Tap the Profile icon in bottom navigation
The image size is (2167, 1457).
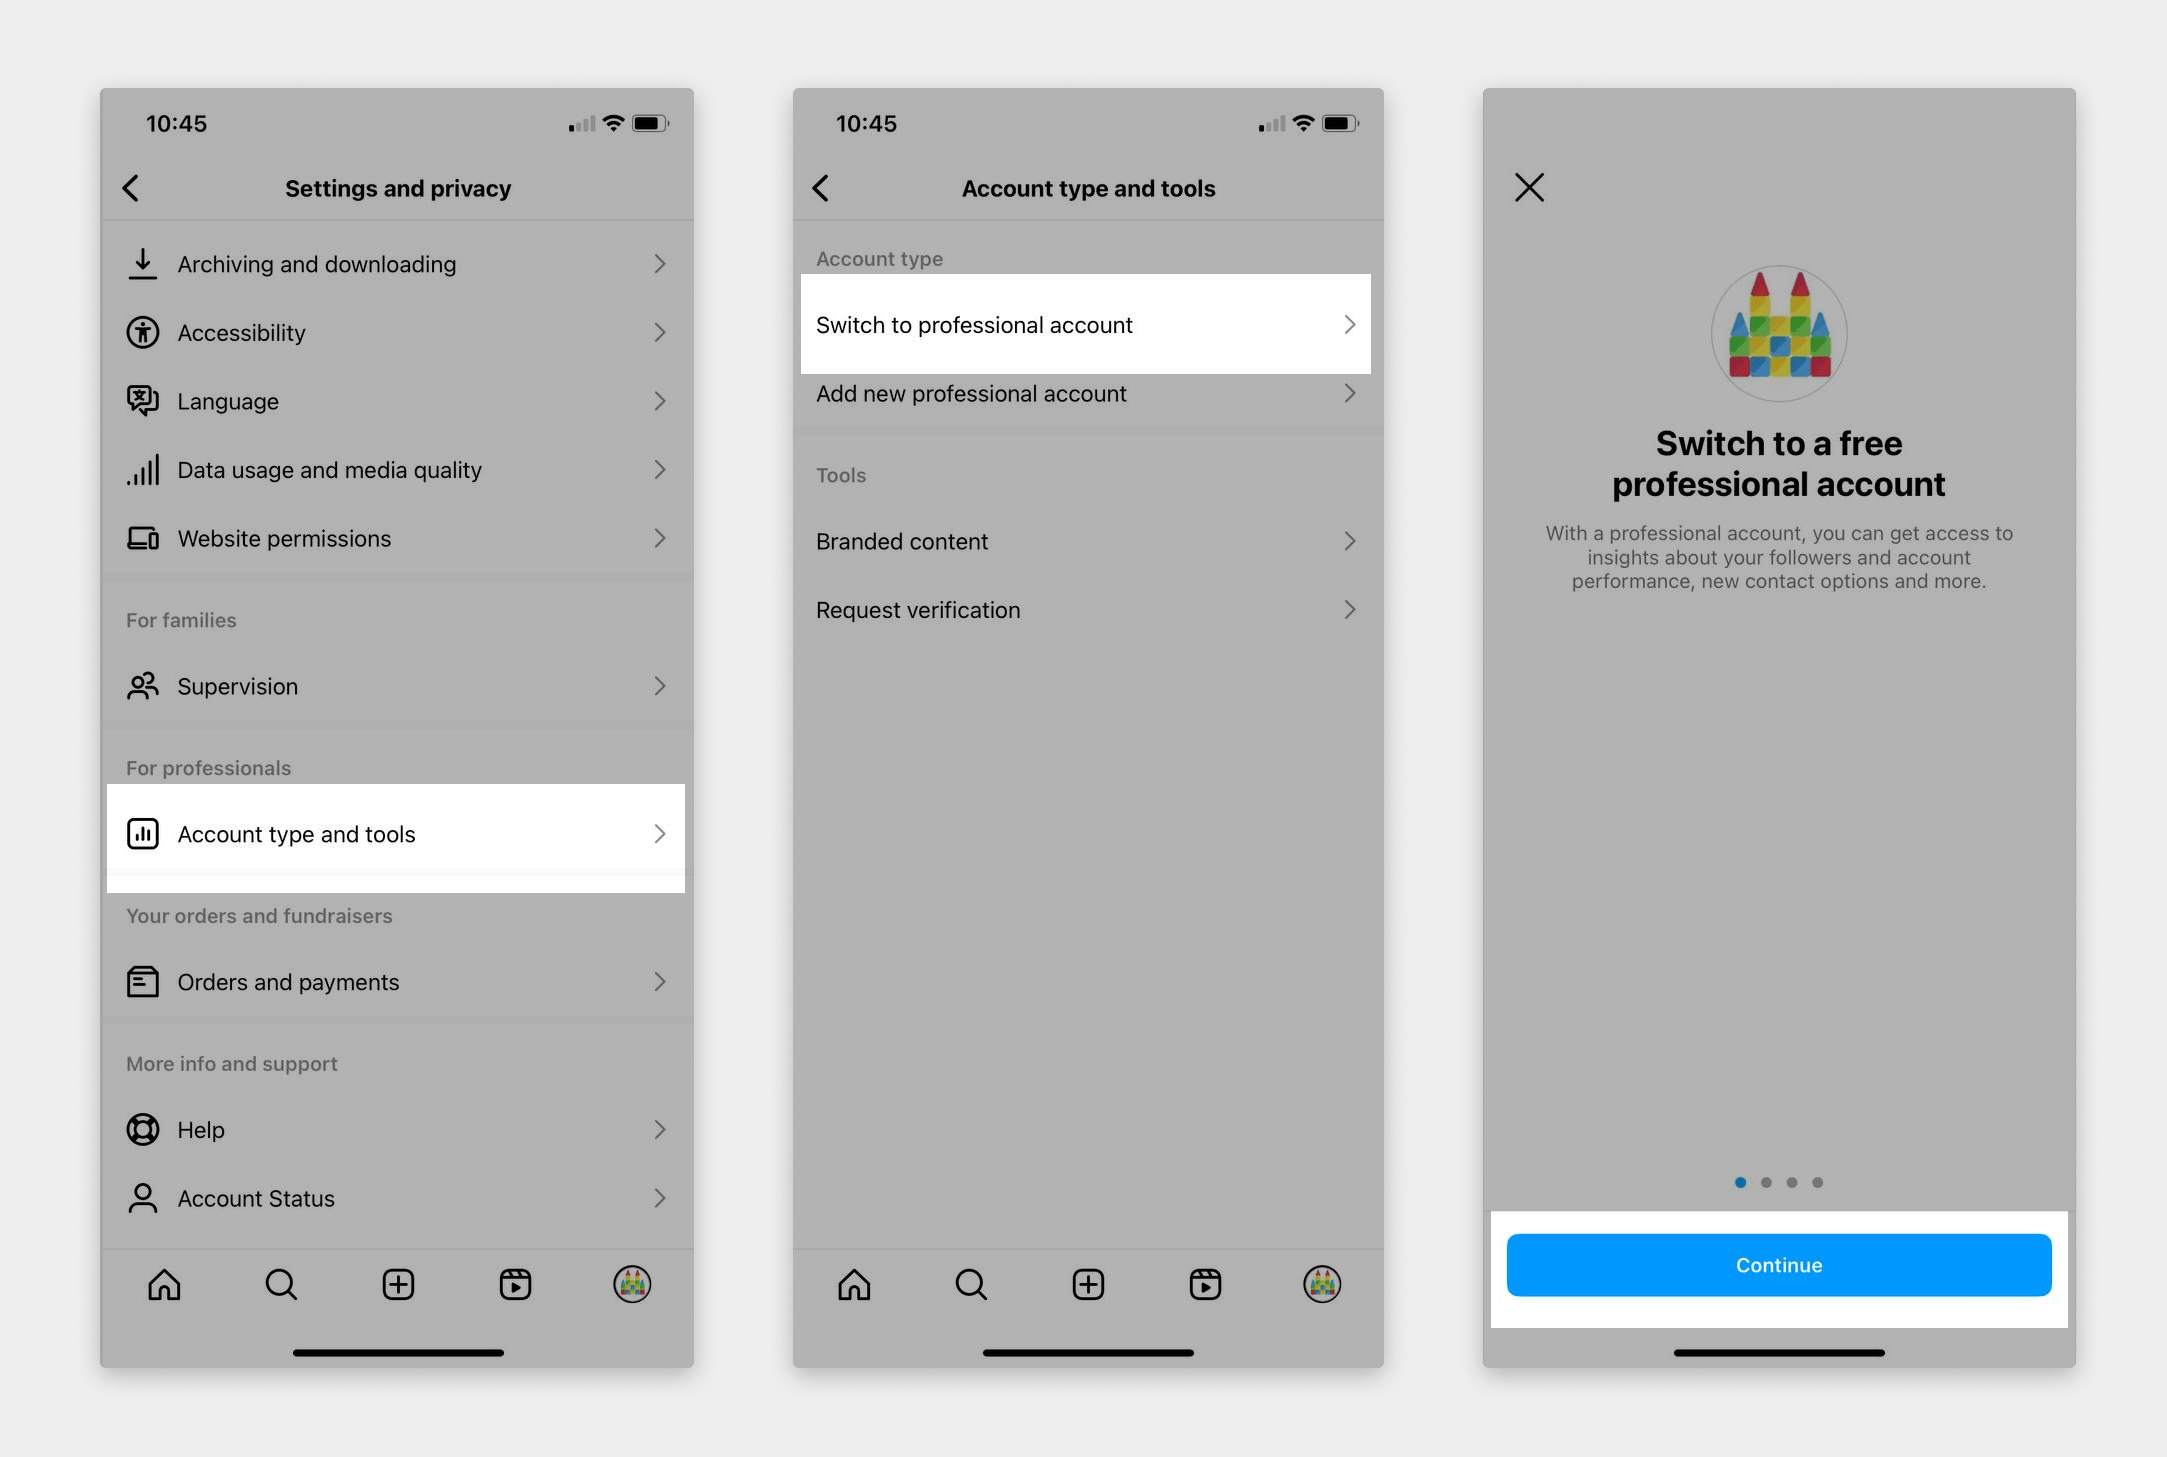[x=632, y=1283]
